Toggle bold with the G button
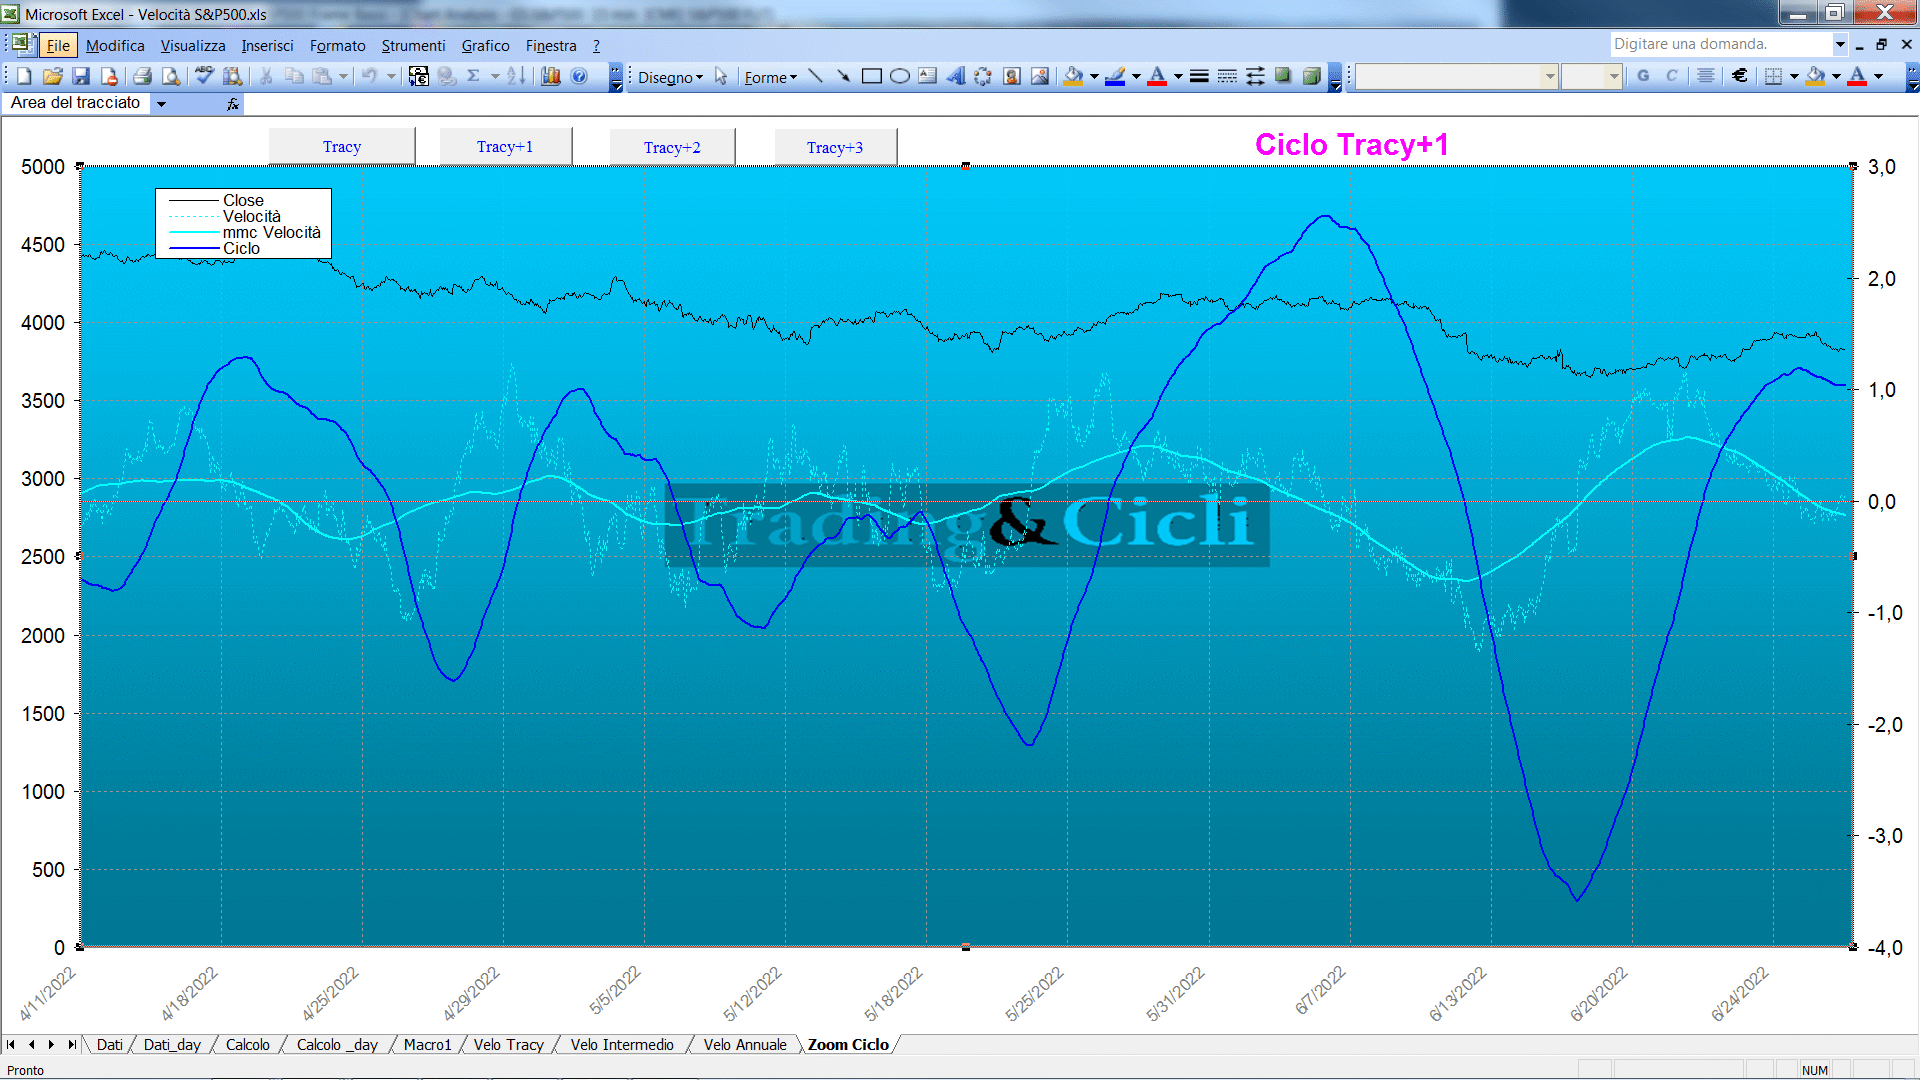The width and height of the screenshot is (1920, 1080). click(1643, 76)
